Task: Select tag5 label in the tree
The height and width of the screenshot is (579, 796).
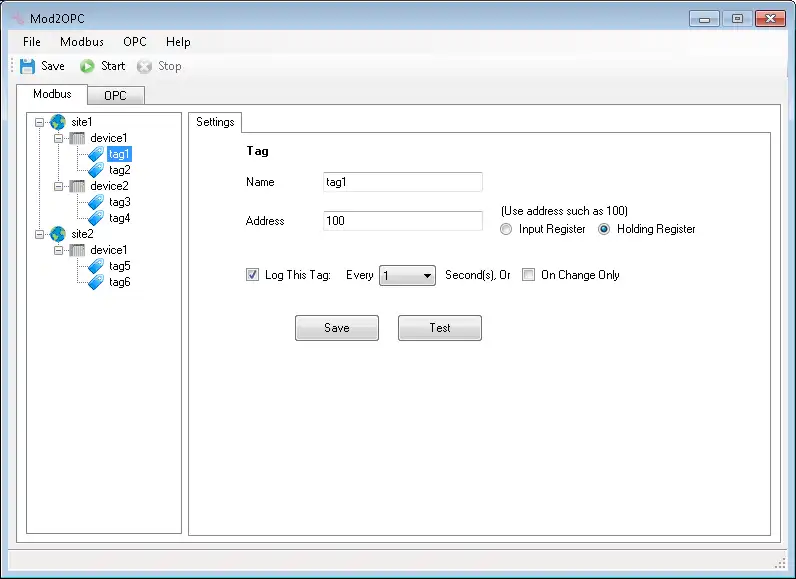Action: click(x=120, y=266)
